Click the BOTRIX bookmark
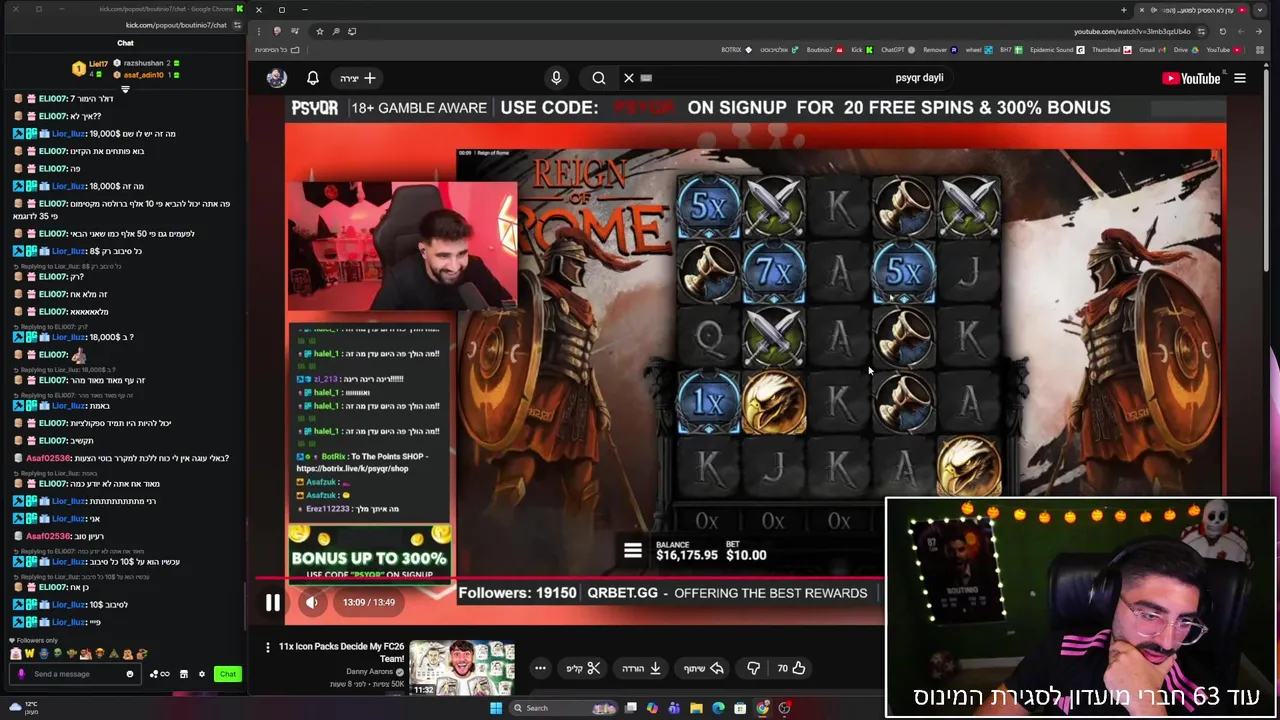Viewport: 1280px width, 720px height. click(736, 50)
